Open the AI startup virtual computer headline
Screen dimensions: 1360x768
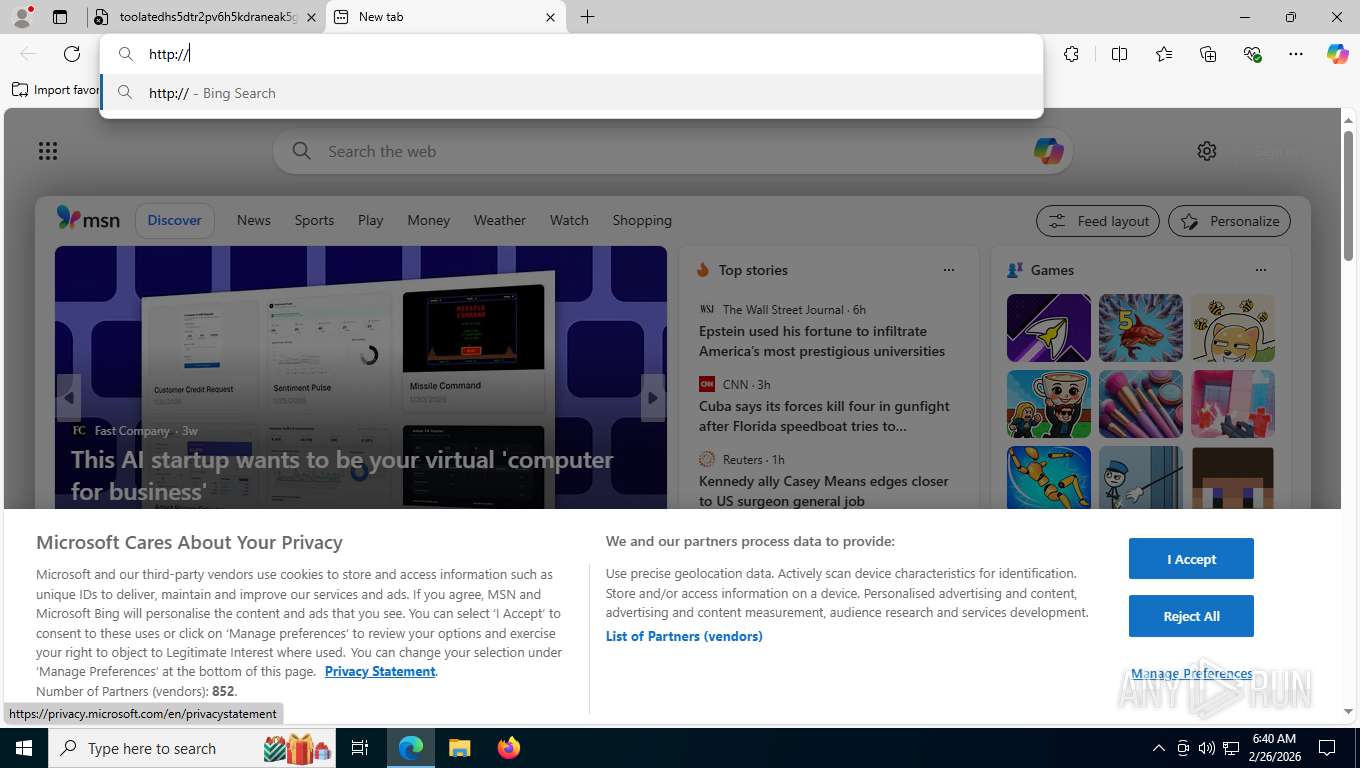(342, 475)
